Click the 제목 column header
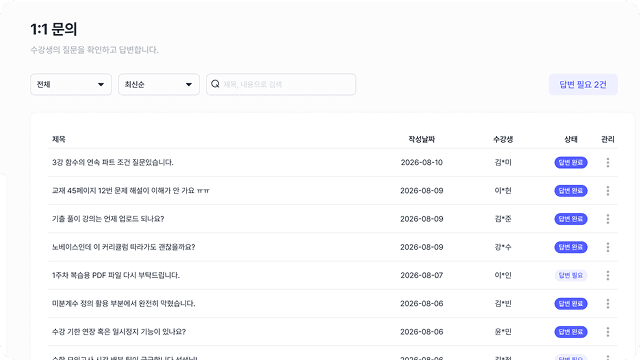This screenshot has height=360, width=640. tap(59, 139)
